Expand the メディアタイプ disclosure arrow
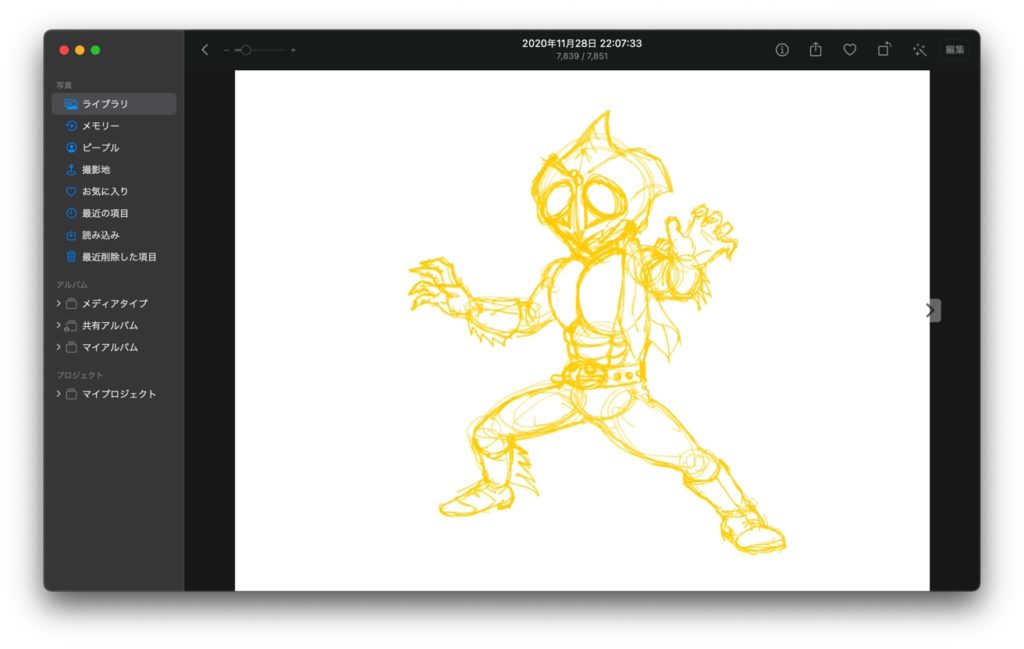The image size is (1024, 649). (x=58, y=303)
